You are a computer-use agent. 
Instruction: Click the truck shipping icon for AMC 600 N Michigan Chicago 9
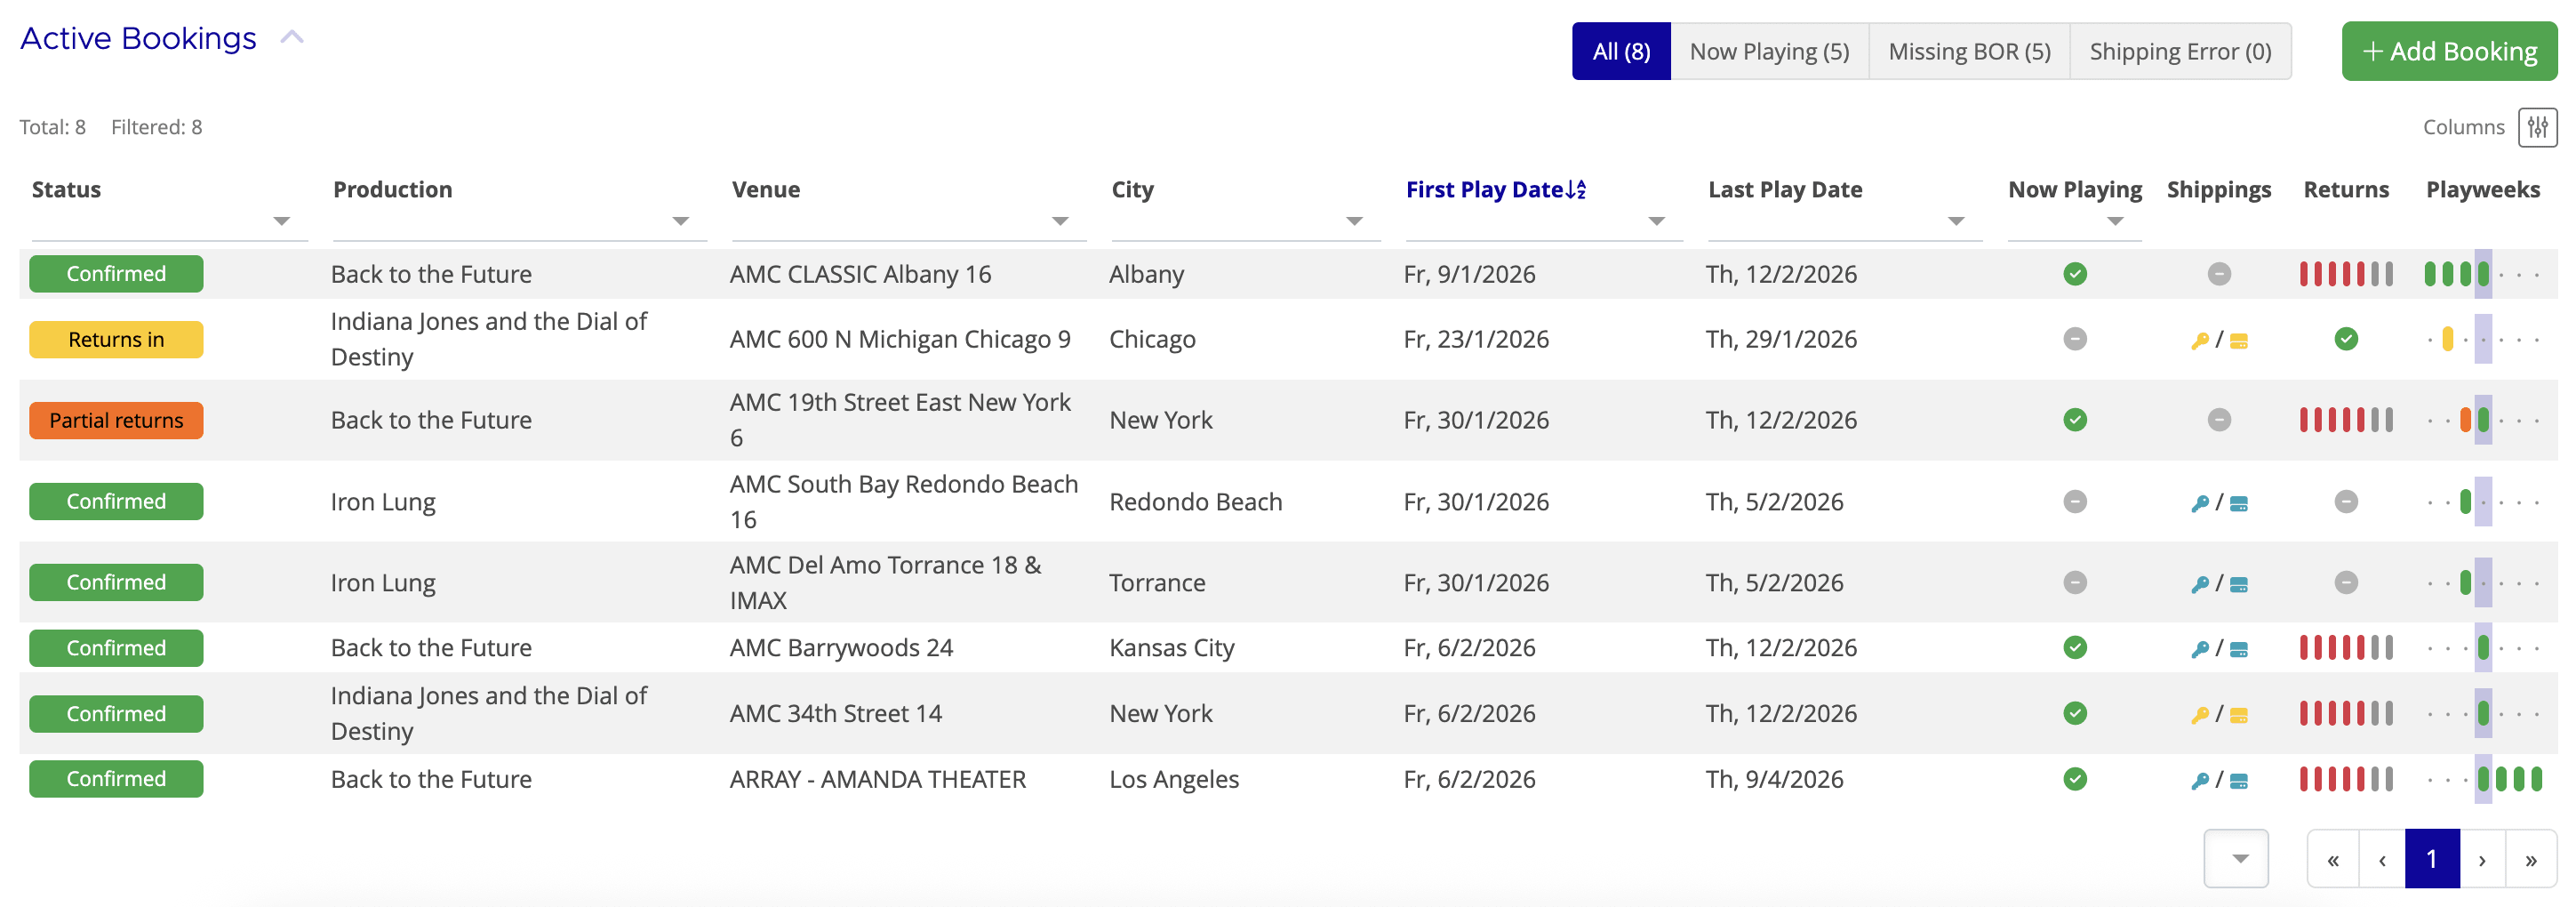pyautogui.click(x=2239, y=339)
